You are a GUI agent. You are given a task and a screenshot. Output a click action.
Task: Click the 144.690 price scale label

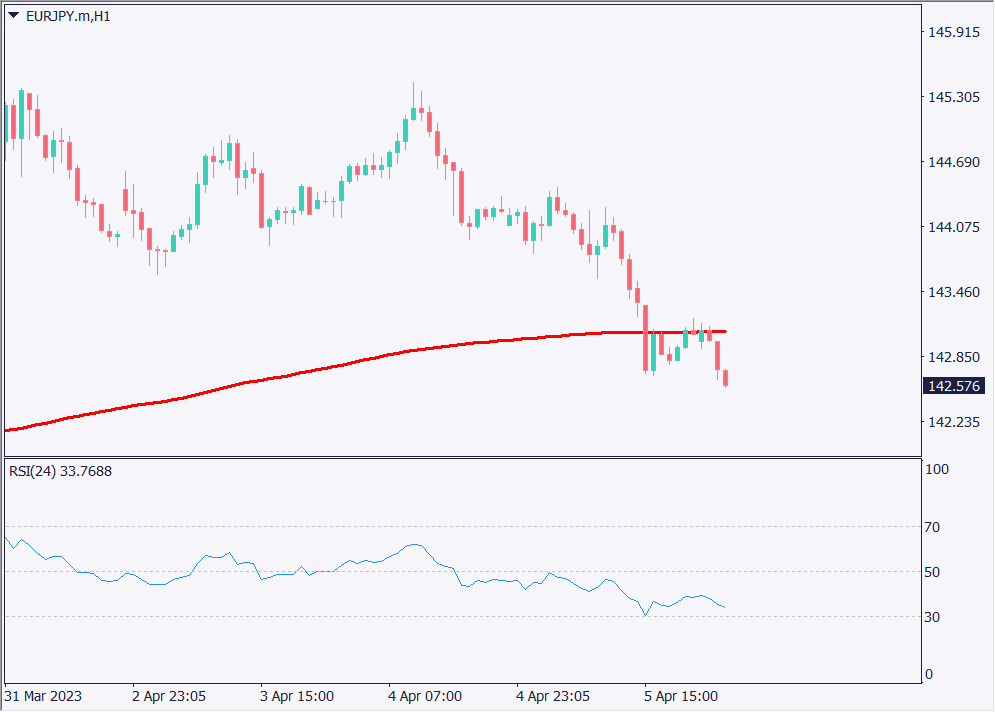click(953, 162)
